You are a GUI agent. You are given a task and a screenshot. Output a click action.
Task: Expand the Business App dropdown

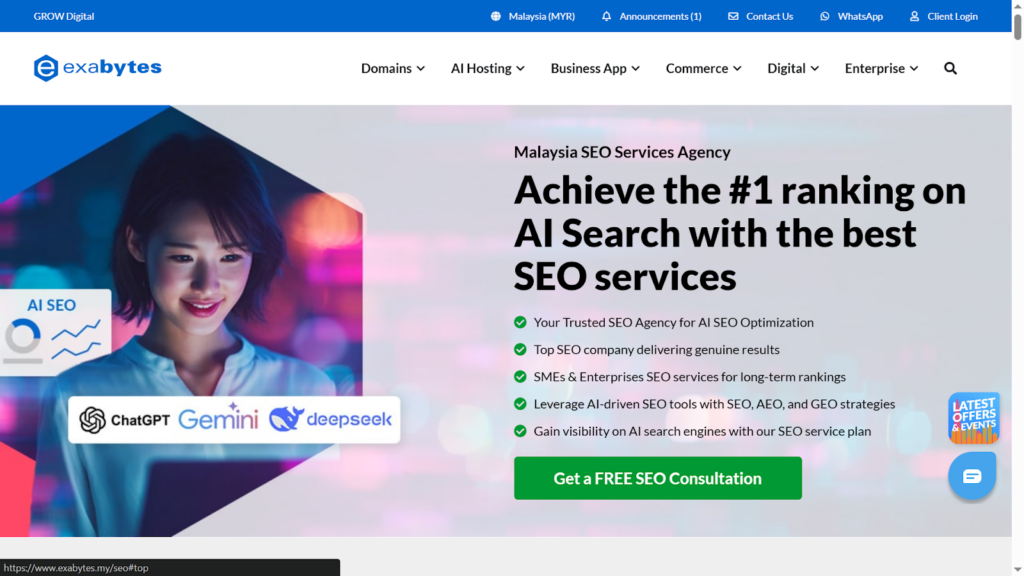595,68
